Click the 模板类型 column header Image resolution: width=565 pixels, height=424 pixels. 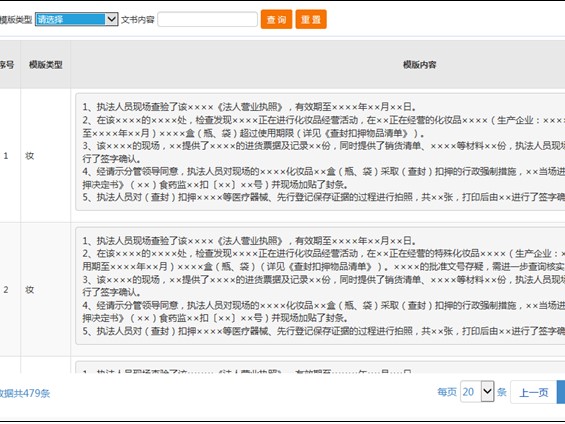[x=46, y=65]
